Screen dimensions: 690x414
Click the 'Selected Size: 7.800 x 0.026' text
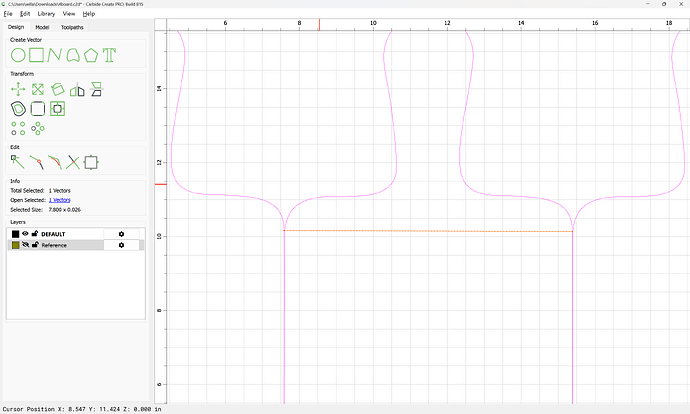(x=45, y=210)
